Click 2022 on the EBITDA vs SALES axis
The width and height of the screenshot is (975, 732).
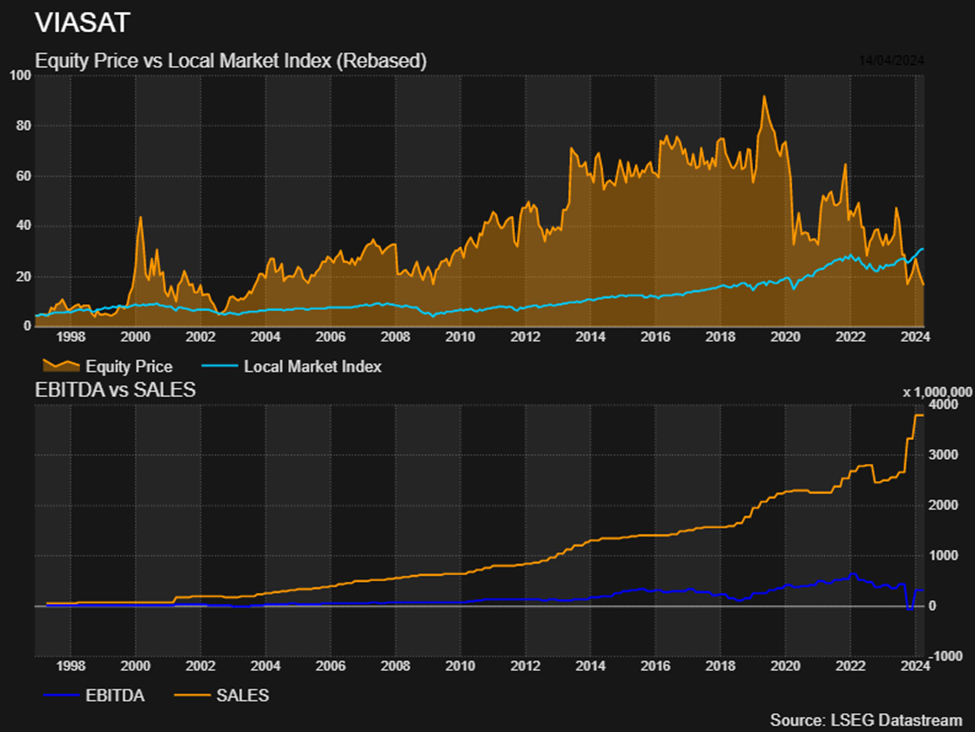(850, 666)
